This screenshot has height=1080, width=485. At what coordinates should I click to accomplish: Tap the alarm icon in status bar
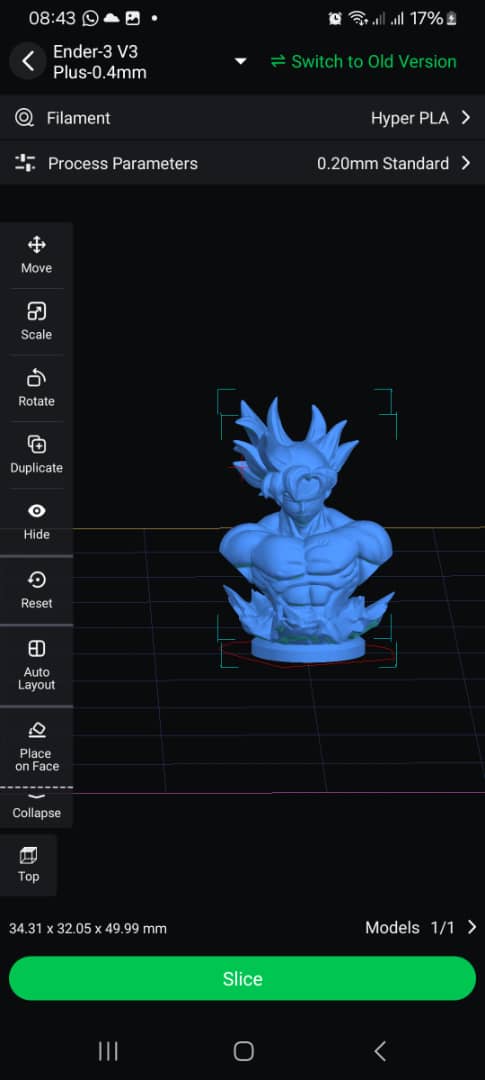coord(335,19)
